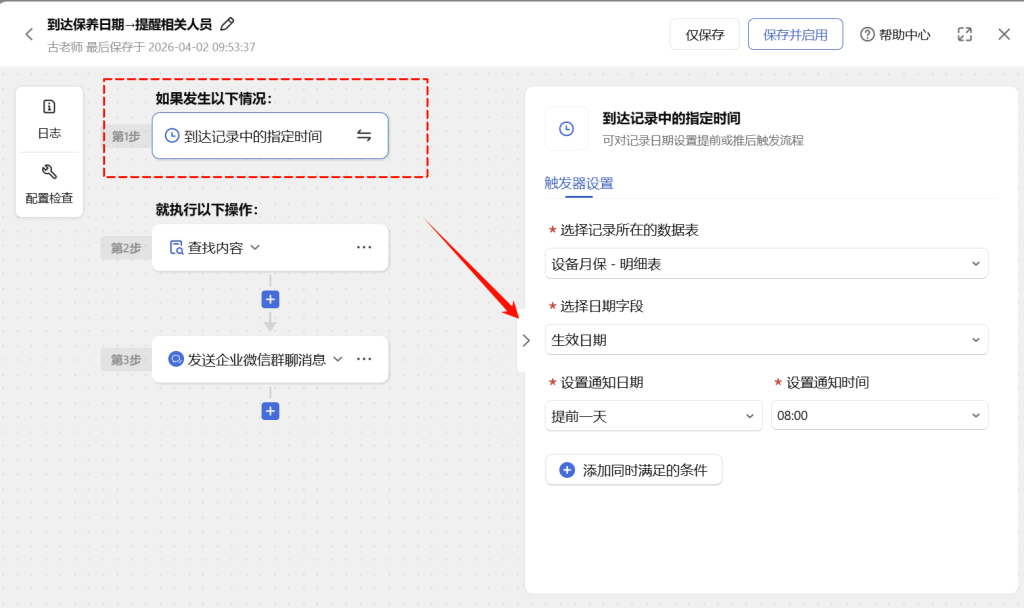Click the 第3步 step label

[126, 360]
